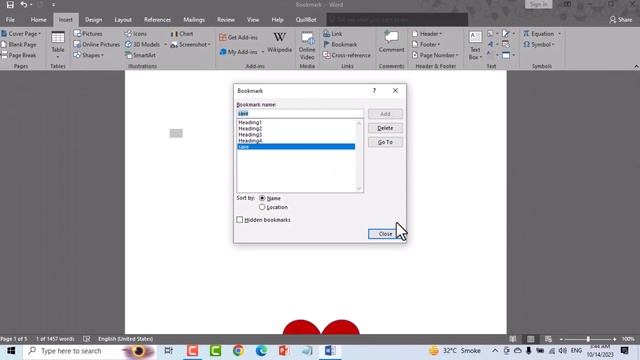
Task: Click the Undo arrow in quick access toolbar
Action: (24, 5)
